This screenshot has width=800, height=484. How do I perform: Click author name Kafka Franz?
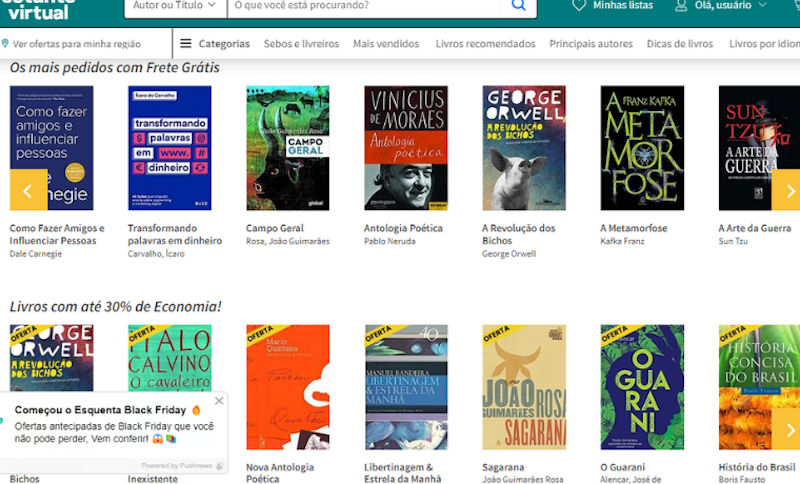click(x=622, y=241)
